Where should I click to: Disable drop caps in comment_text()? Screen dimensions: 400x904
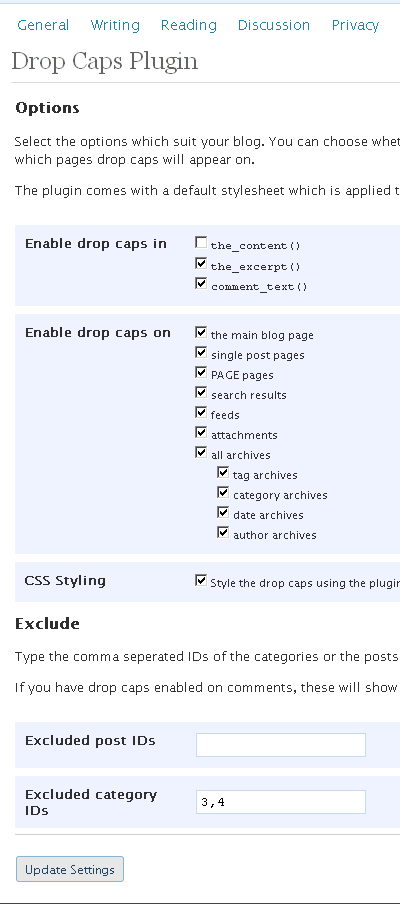point(201,284)
